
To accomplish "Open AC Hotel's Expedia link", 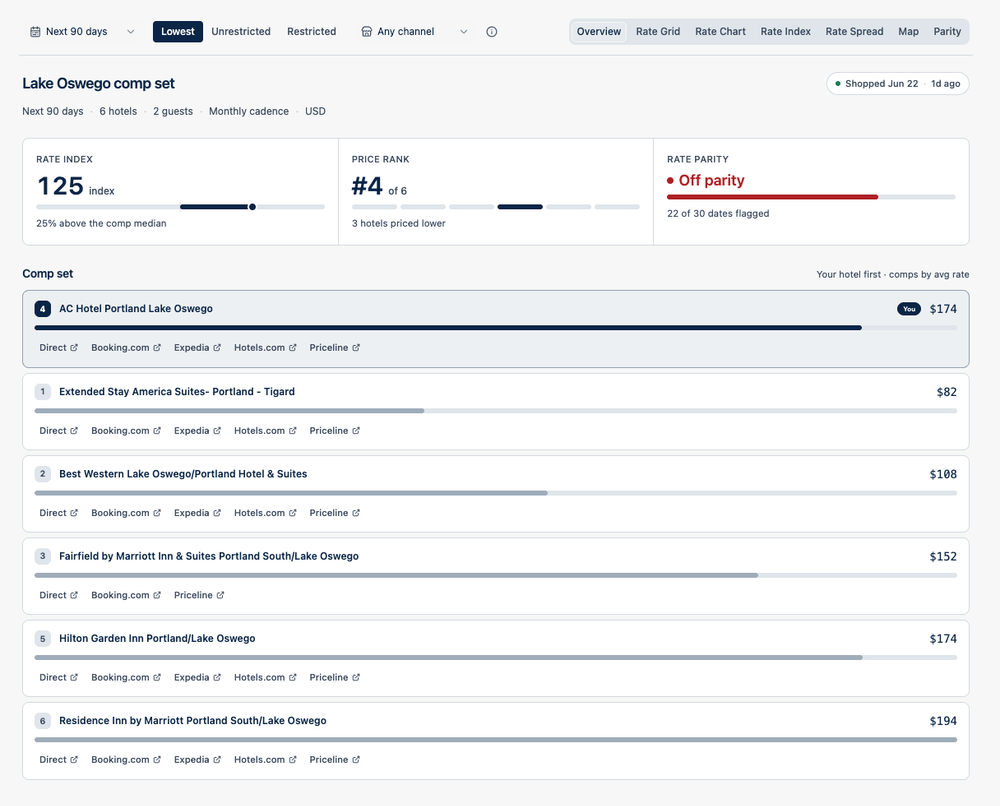I will [x=197, y=348].
